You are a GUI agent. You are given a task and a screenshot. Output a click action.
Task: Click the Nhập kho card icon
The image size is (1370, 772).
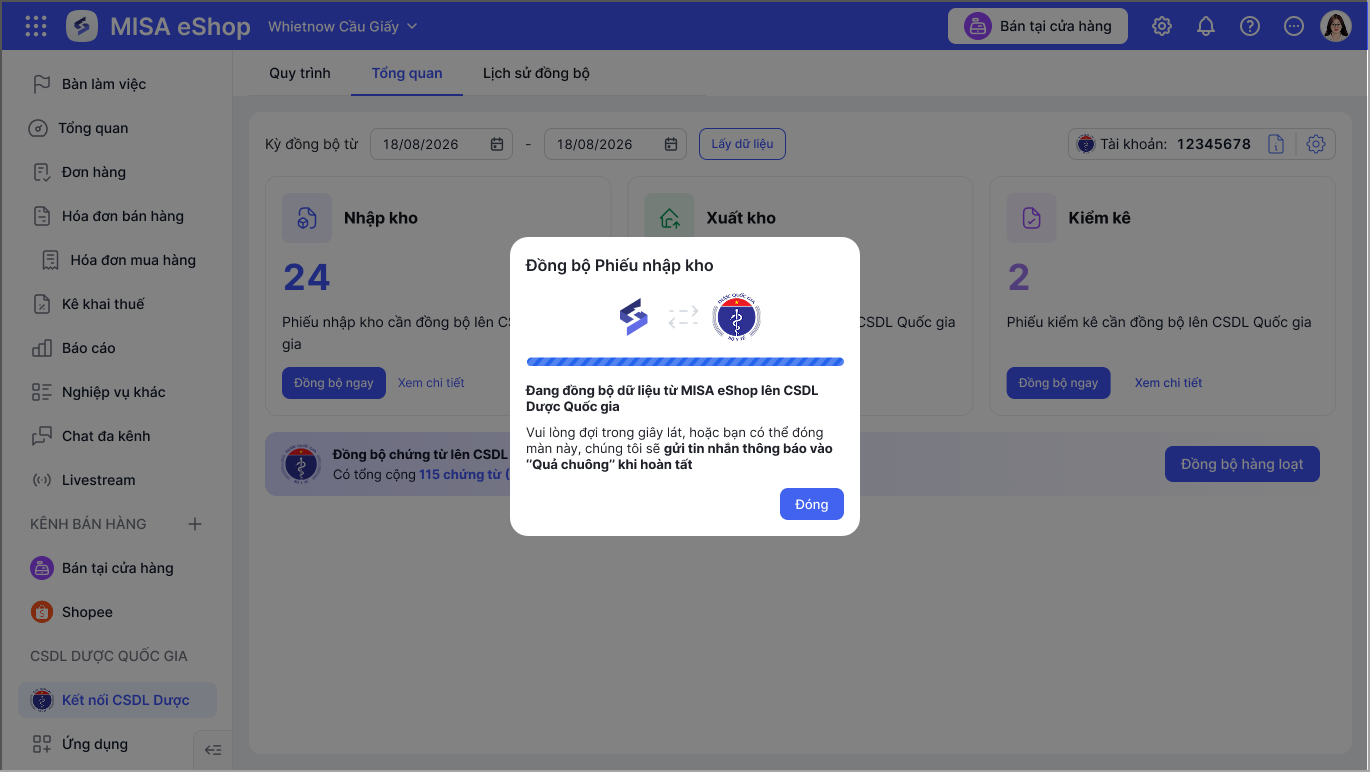(x=307, y=218)
